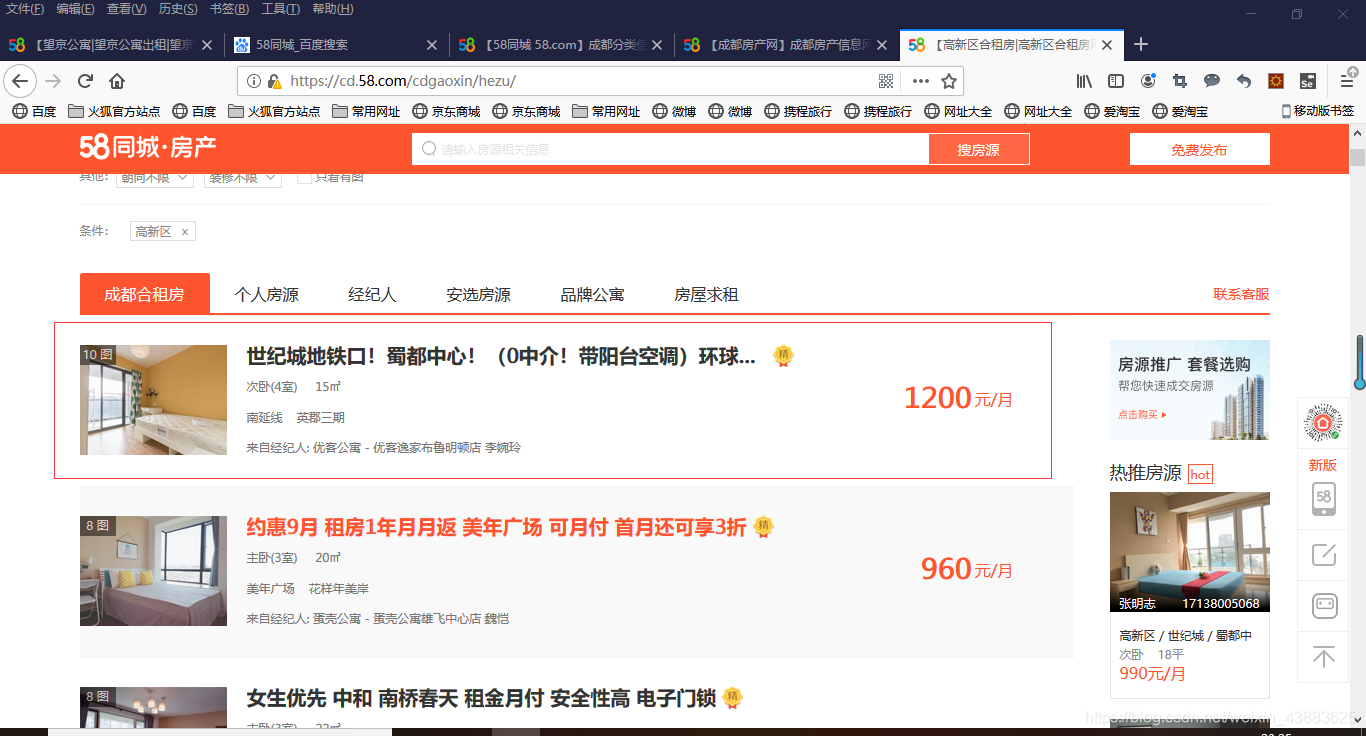Select the 个人房源 tab

(266, 295)
